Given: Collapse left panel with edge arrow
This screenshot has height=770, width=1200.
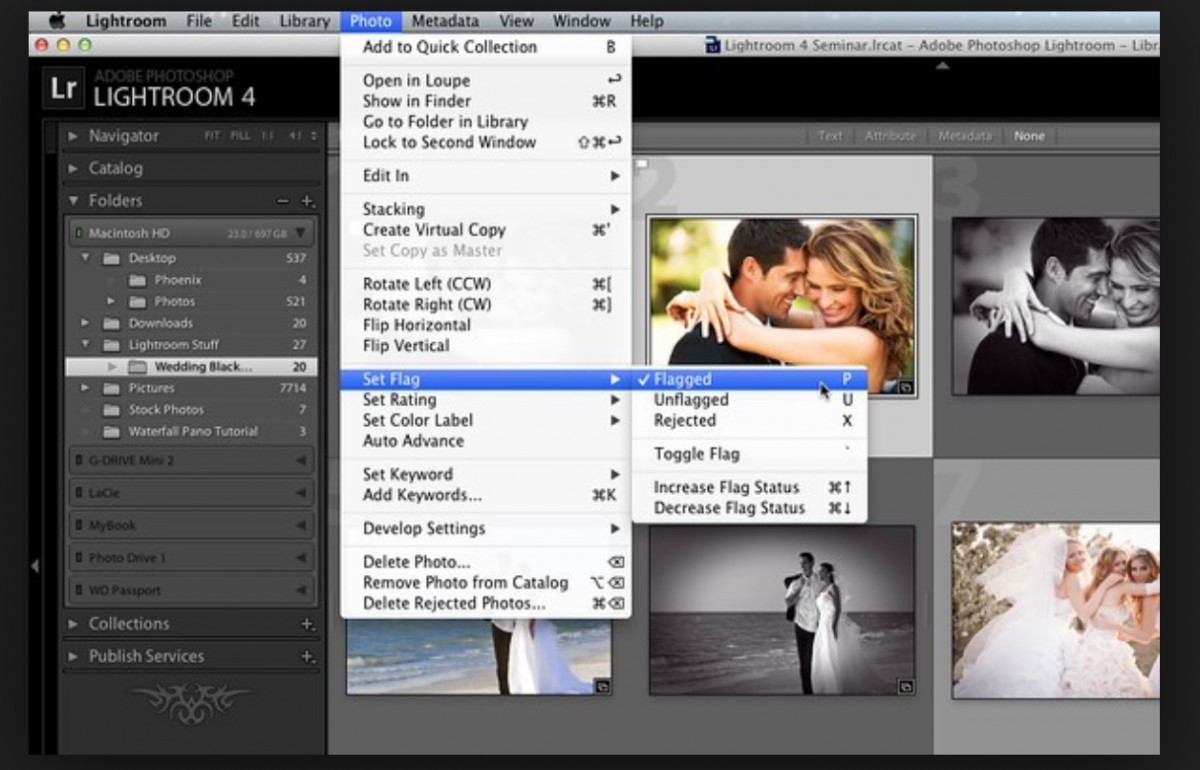Looking at the screenshot, I should (x=35, y=566).
